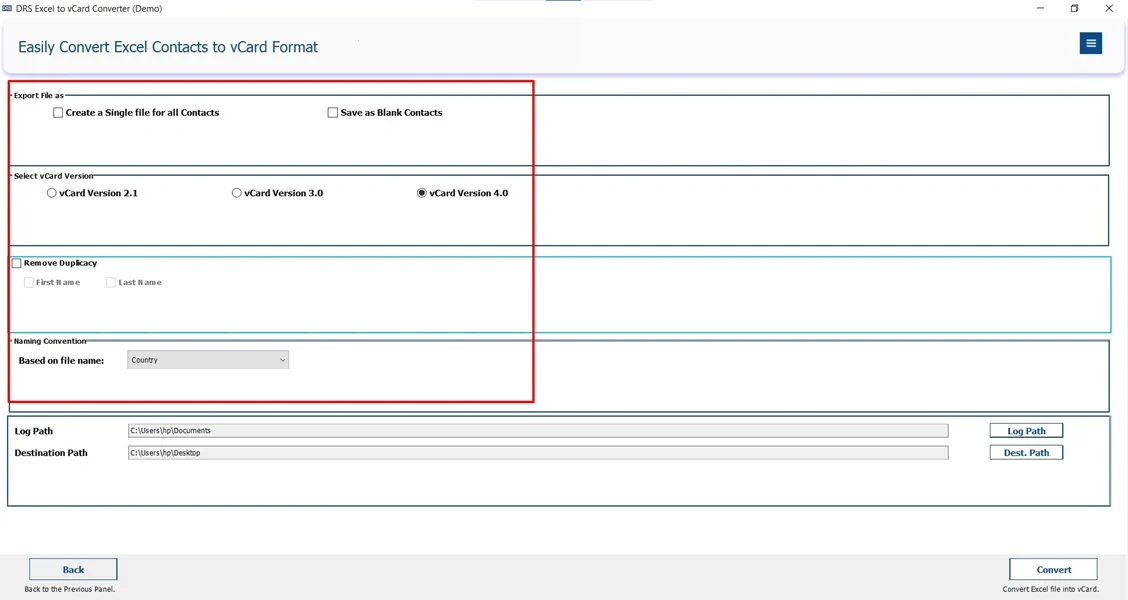Viewport: 1128px width, 600px height.
Task: Open the hamburger menu in the top right
Action: click(x=1090, y=43)
